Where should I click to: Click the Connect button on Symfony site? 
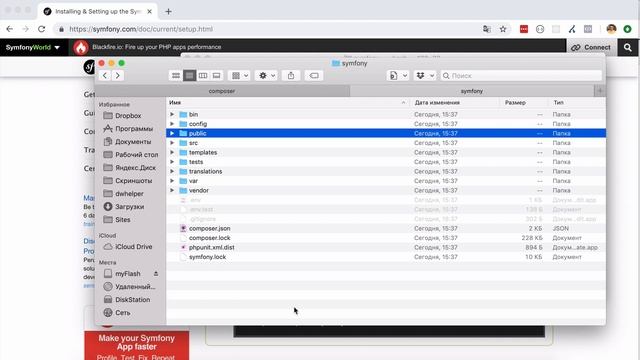tap(591, 47)
